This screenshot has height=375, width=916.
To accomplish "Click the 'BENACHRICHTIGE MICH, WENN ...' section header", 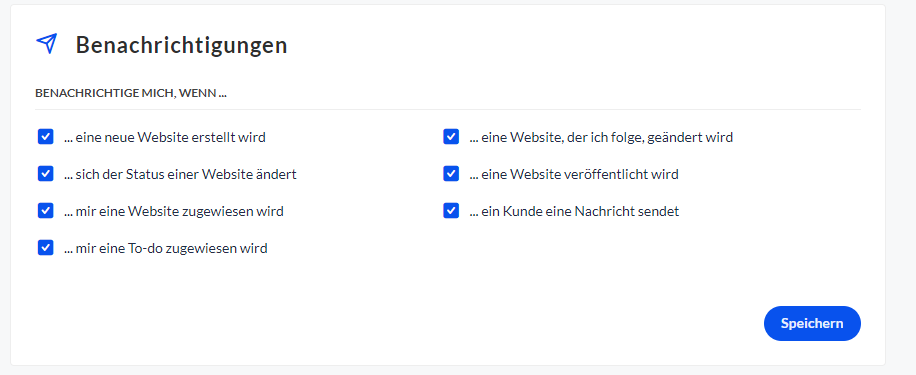I will (x=131, y=93).
